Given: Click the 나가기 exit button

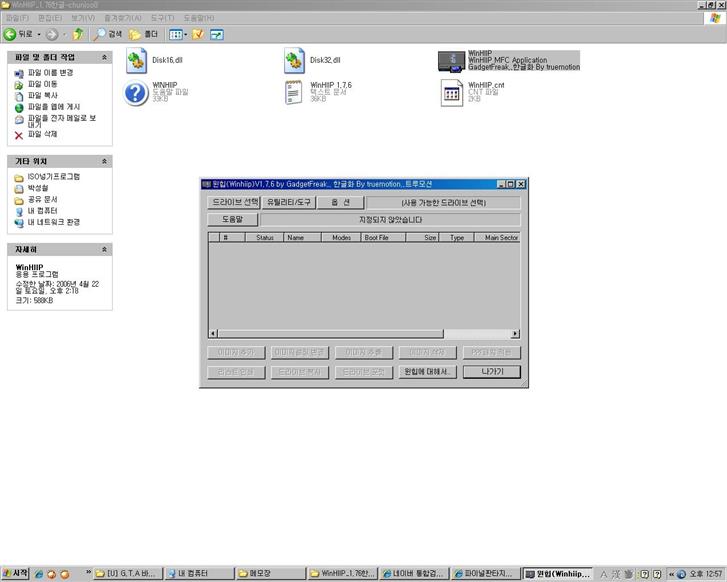Looking at the screenshot, I should coord(492,372).
